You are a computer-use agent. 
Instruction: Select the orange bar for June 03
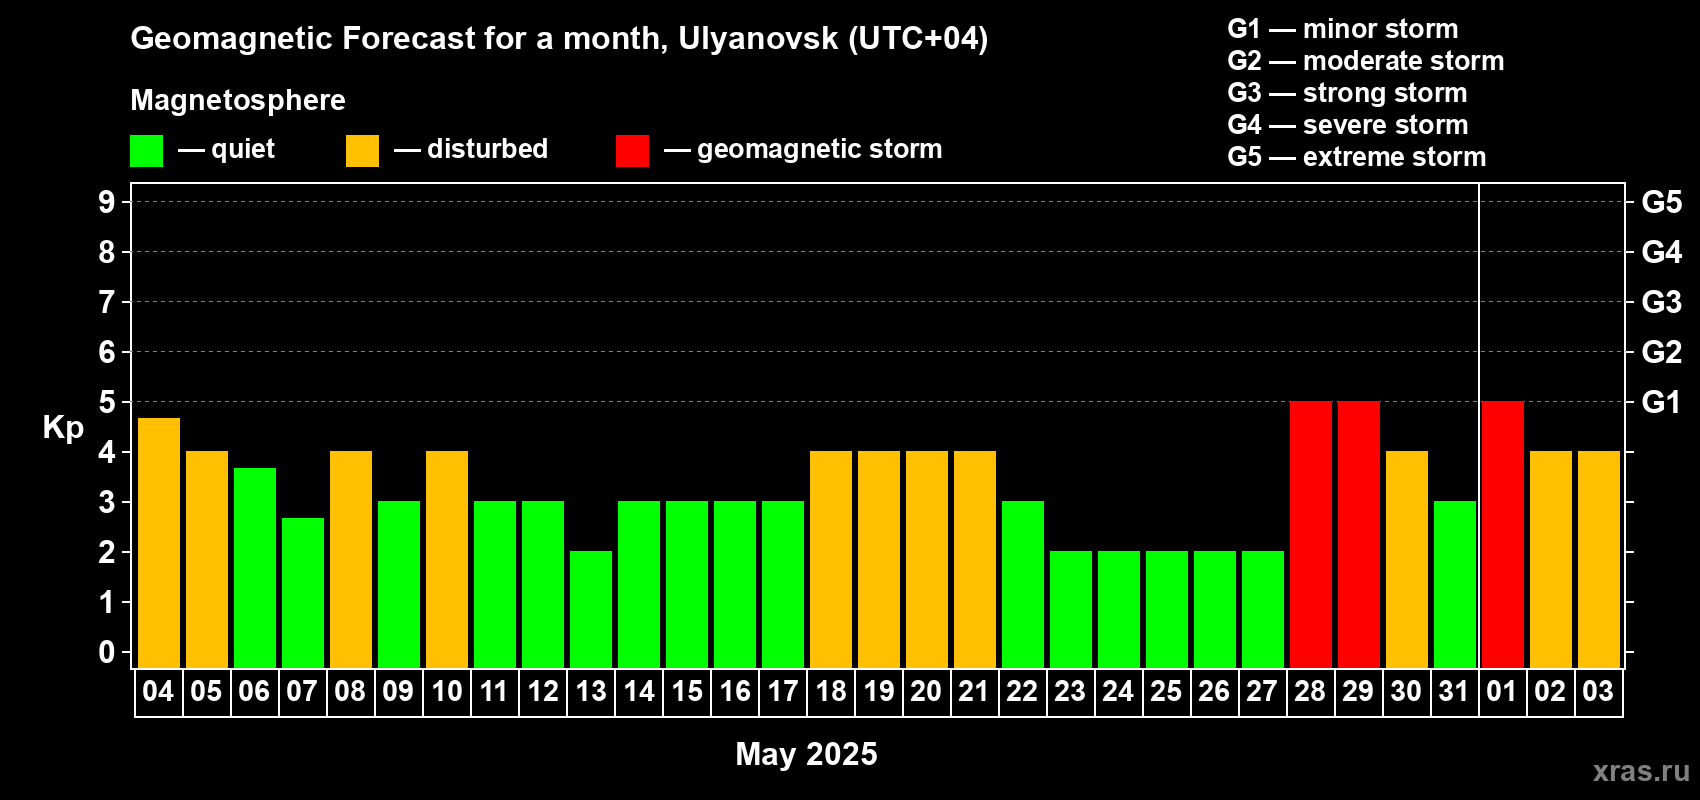pos(1599,560)
